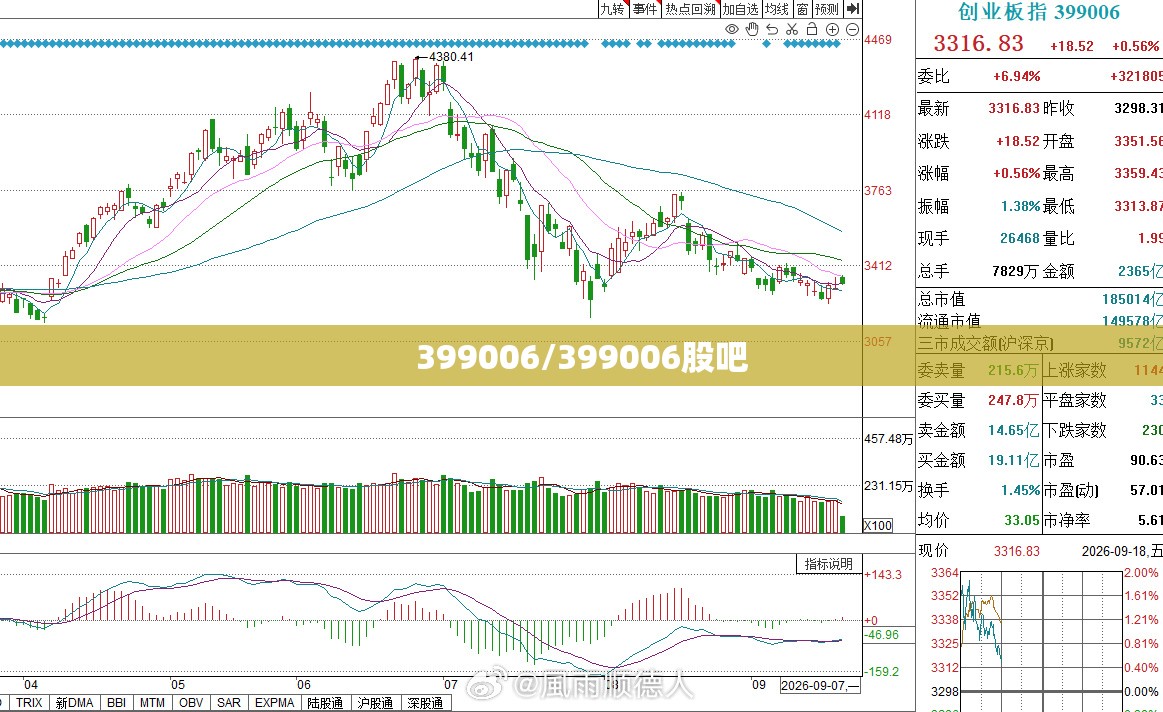
Task: Click the 总市值 row label
Action: coord(941,299)
